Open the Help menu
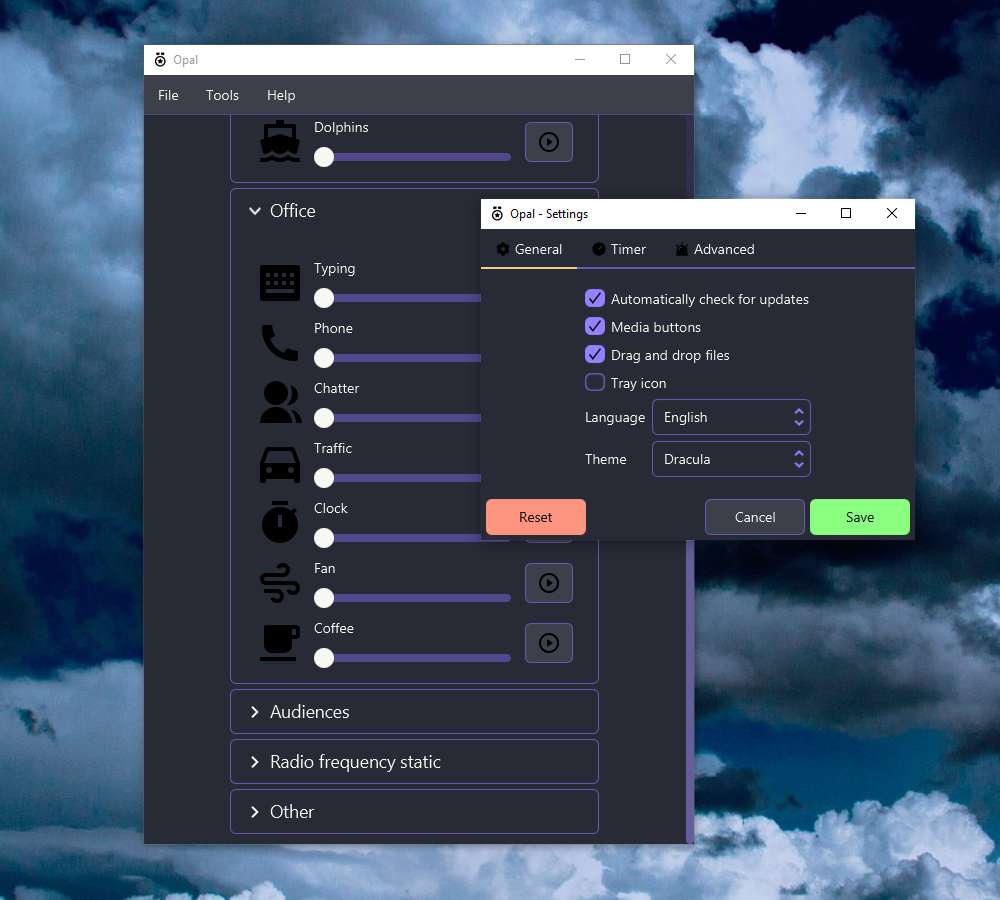 pyautogui.click(x=281, y=95)
